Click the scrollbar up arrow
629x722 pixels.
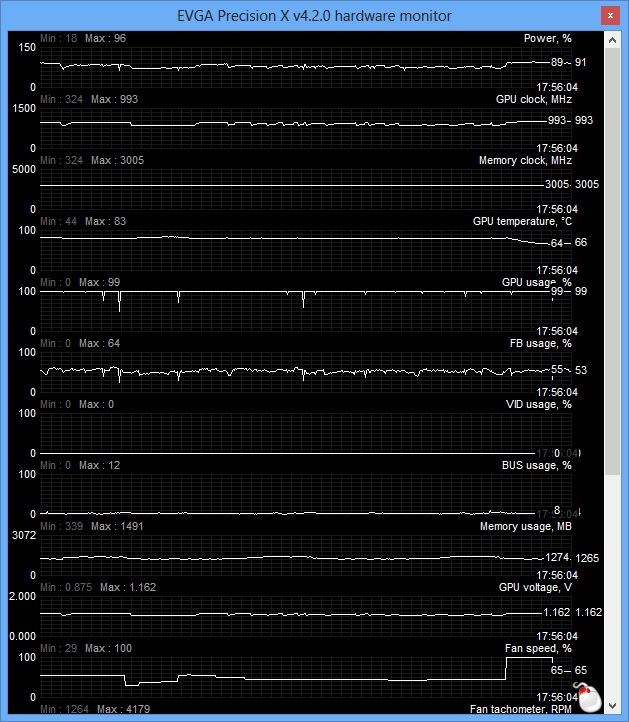612,40
